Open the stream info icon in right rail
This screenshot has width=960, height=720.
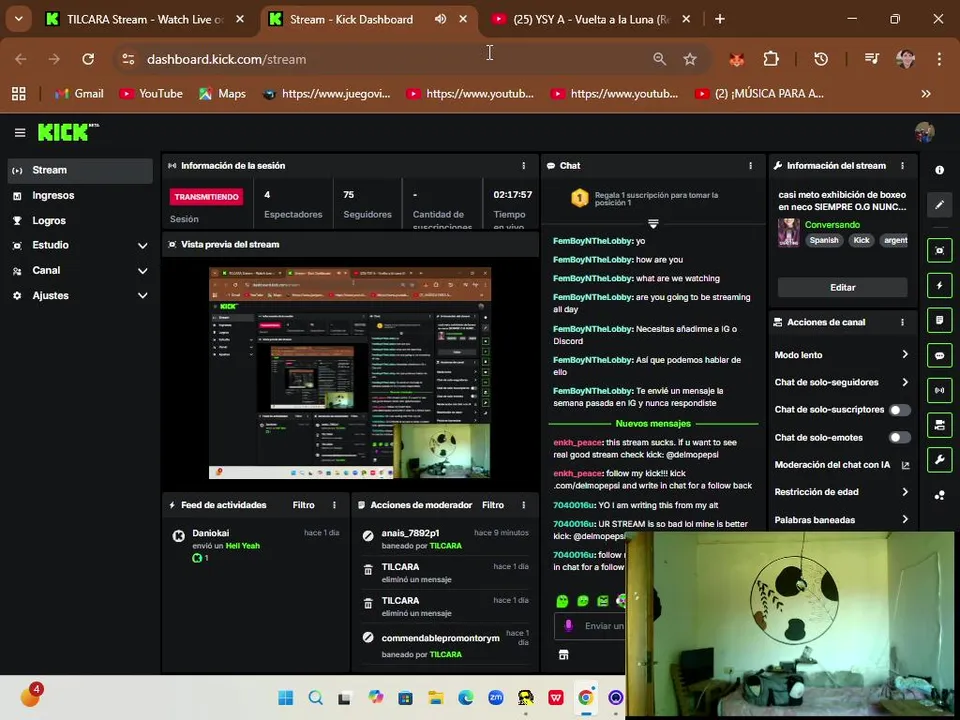coord(939,170)
